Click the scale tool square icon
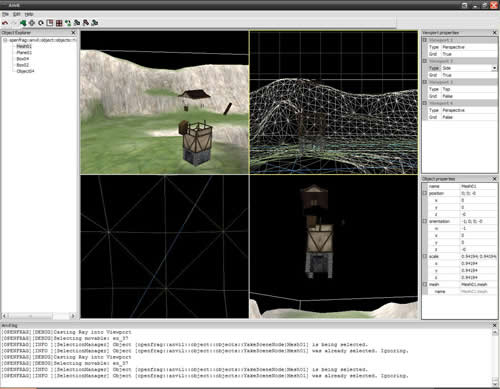This screenshot has height=389, width=500. (50, 23)
